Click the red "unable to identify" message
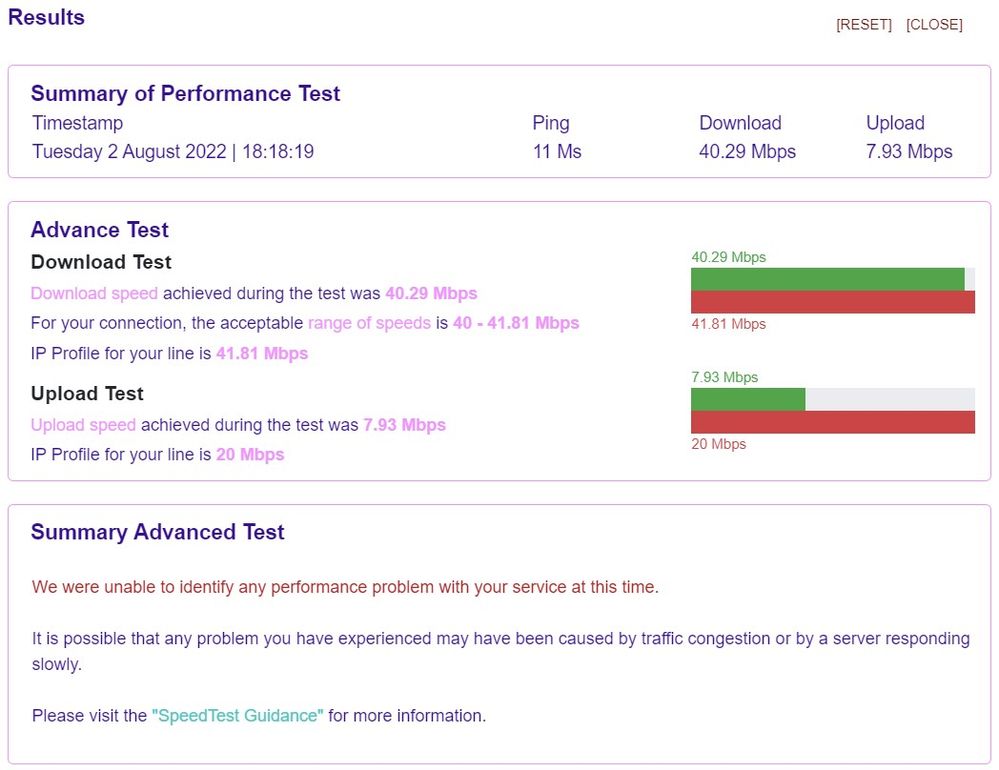999x770 pixels. 345,587
